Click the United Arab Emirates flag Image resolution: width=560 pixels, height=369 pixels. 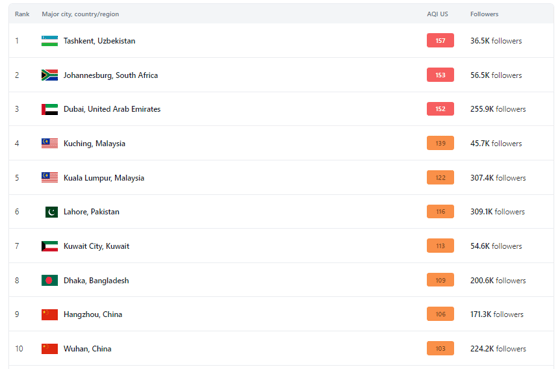pyautogui.click(x=50, y=109)
